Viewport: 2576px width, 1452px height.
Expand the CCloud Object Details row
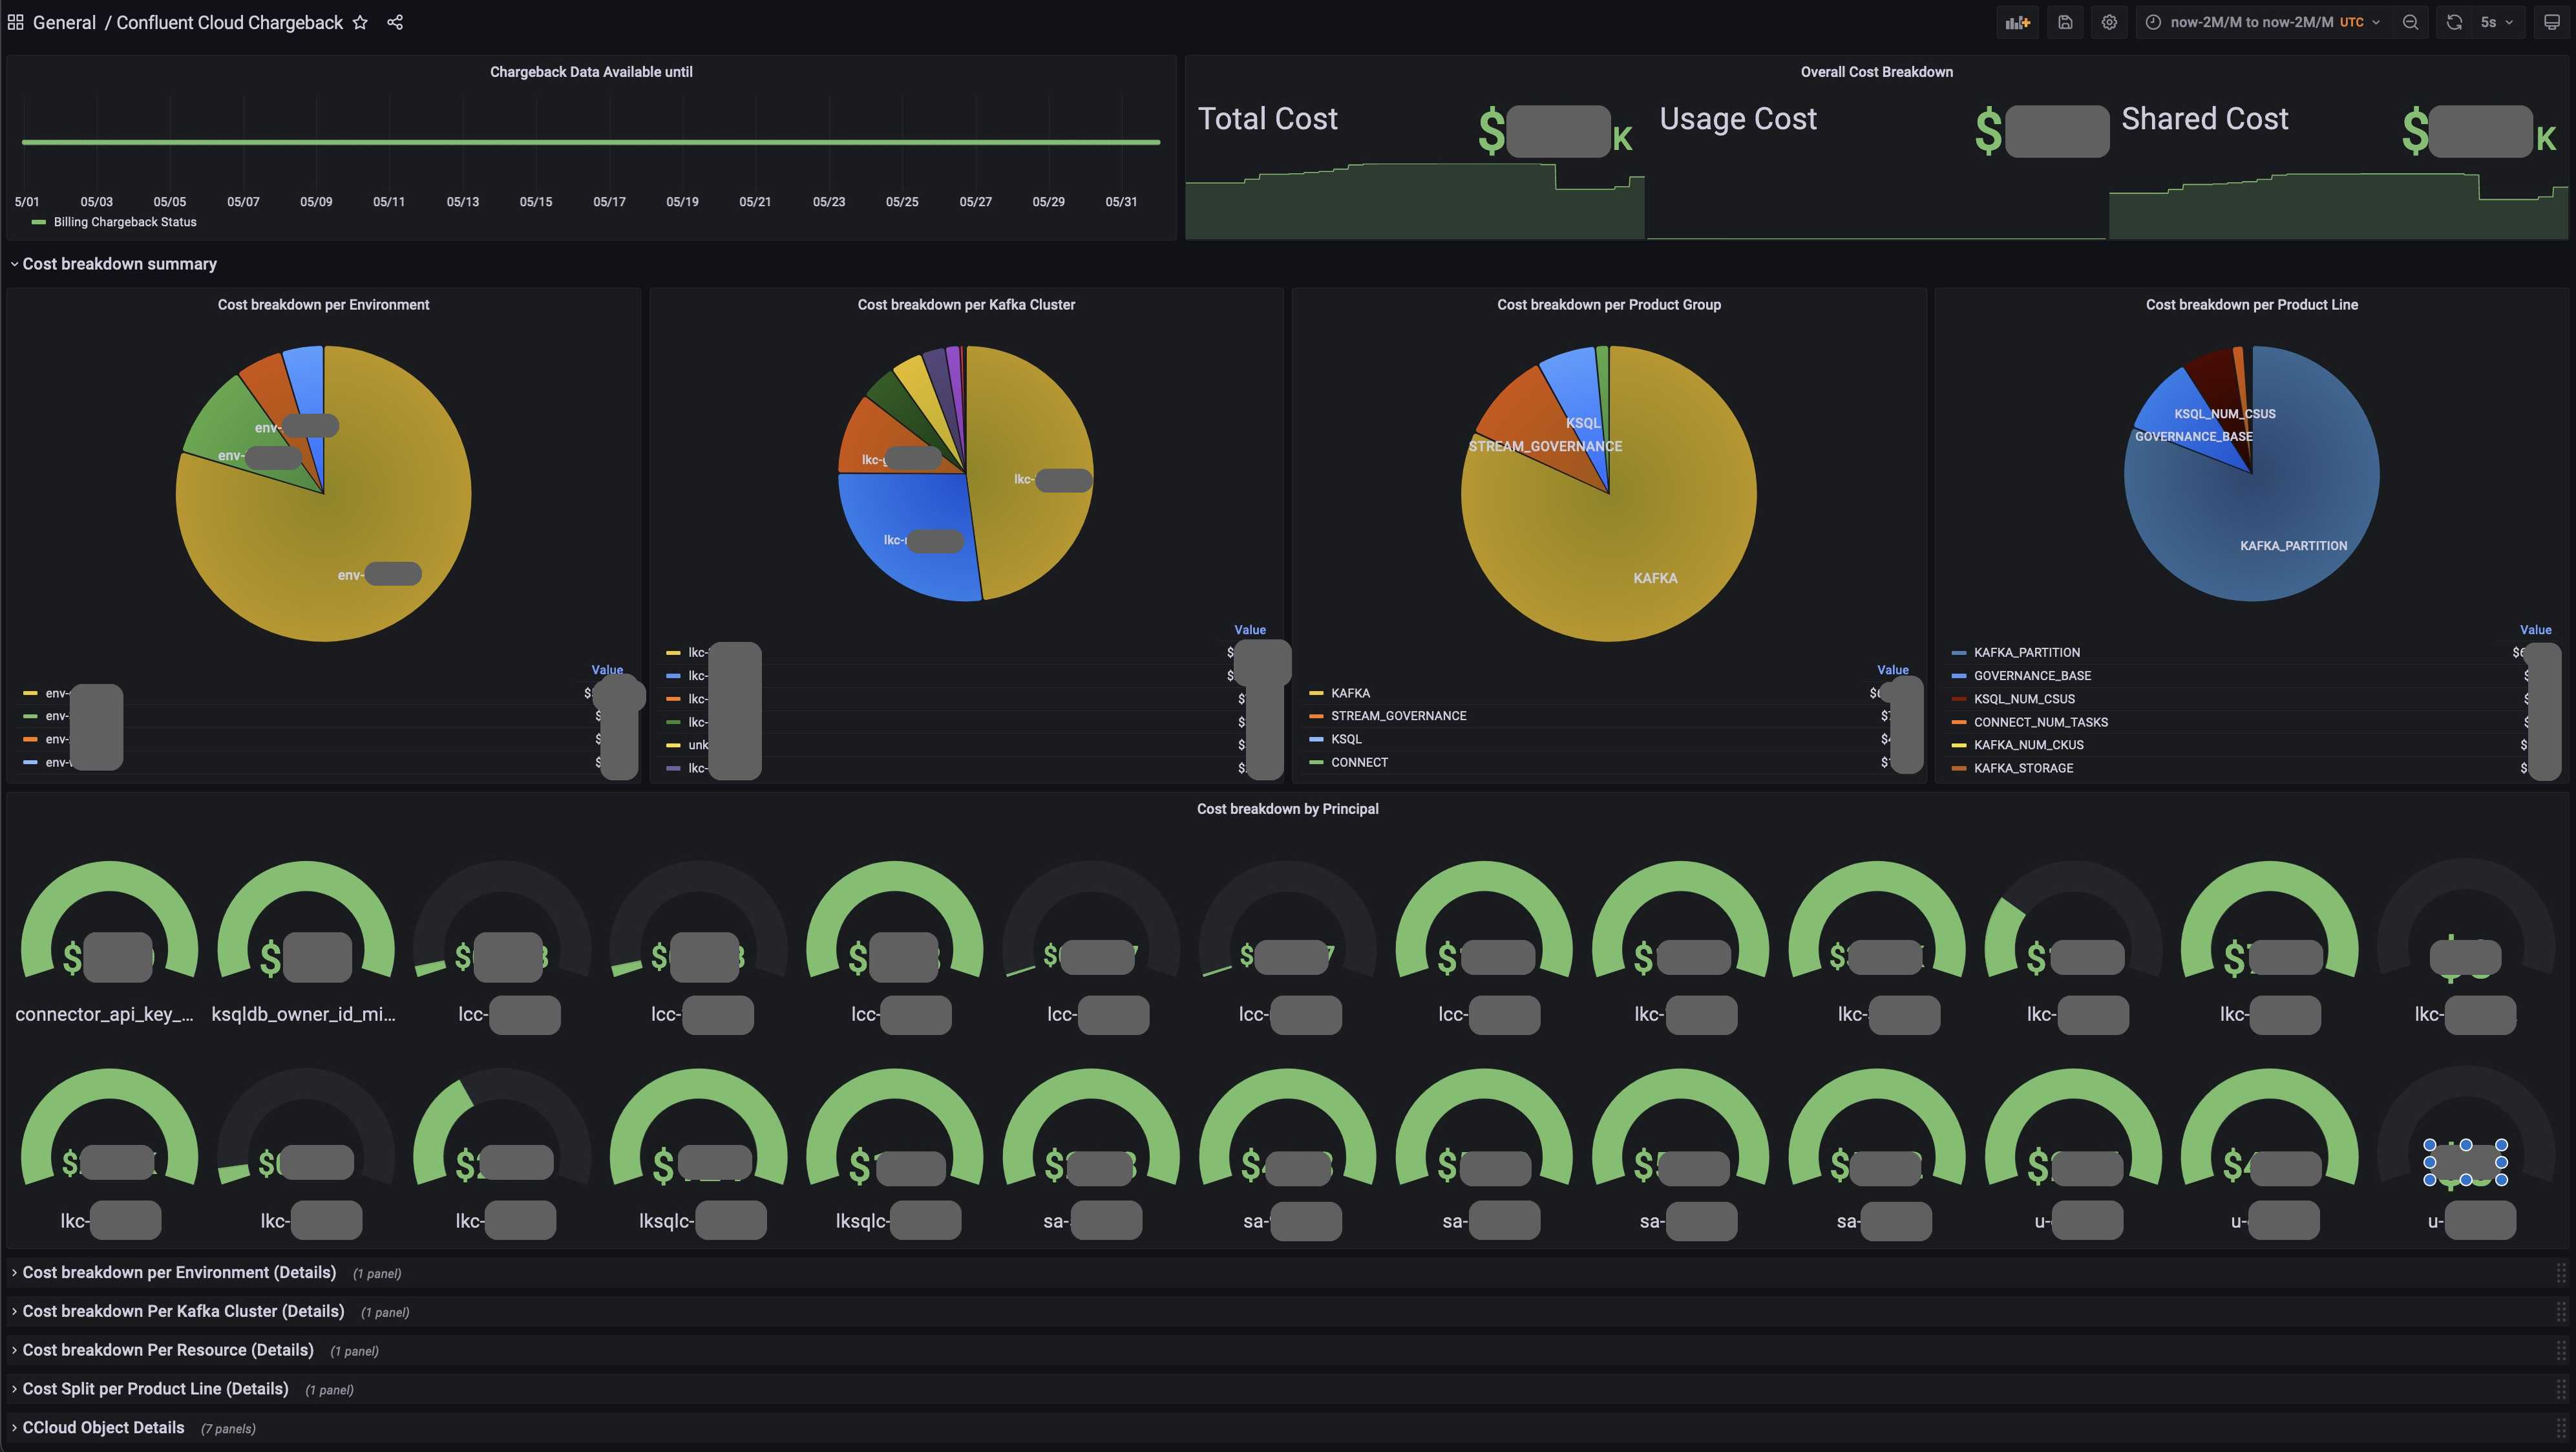tap(102, 1428)
